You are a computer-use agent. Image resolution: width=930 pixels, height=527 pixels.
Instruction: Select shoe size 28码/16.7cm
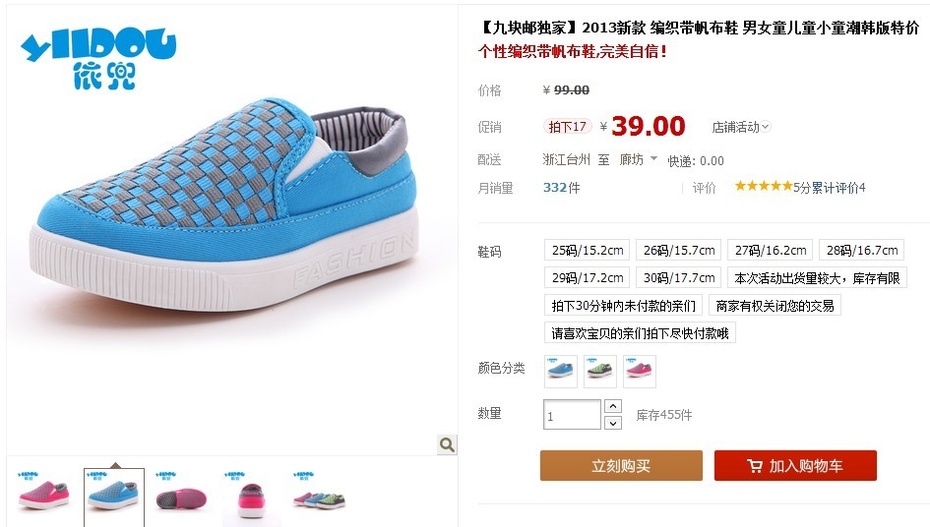pyautogui.click(x=862, y=250)
